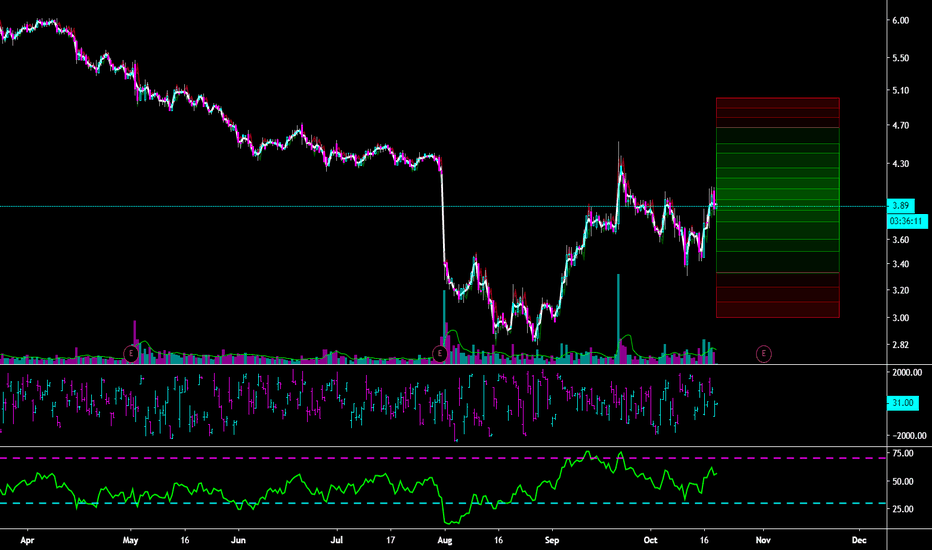The height and width of the screenshot is (550, 932).
Task: Click the 3.00 price axis label
Action: 900,318
